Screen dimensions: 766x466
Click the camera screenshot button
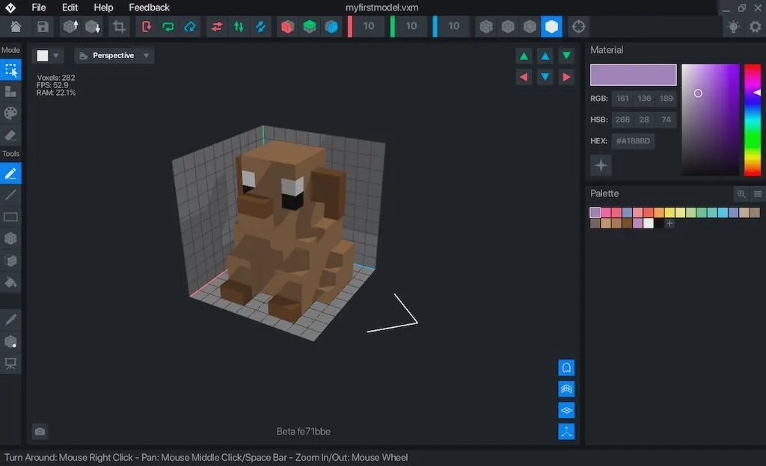(40, 432)
